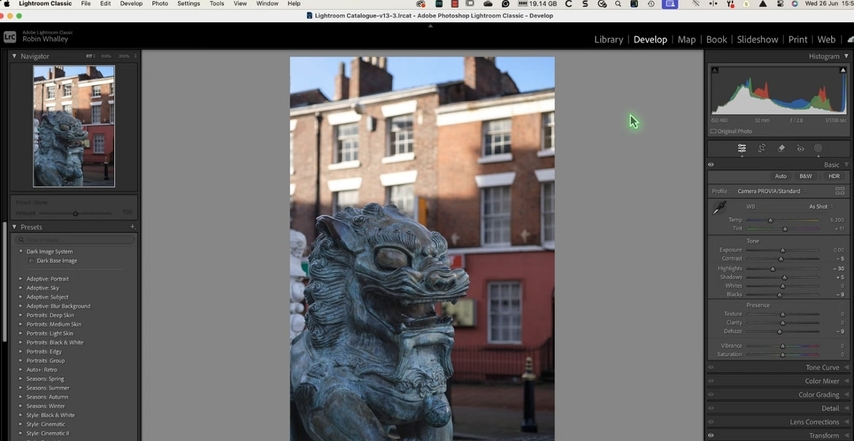Open the Develop menu in menu bar
The height and width of the screenshot is (441, 854).
point(131,4)
